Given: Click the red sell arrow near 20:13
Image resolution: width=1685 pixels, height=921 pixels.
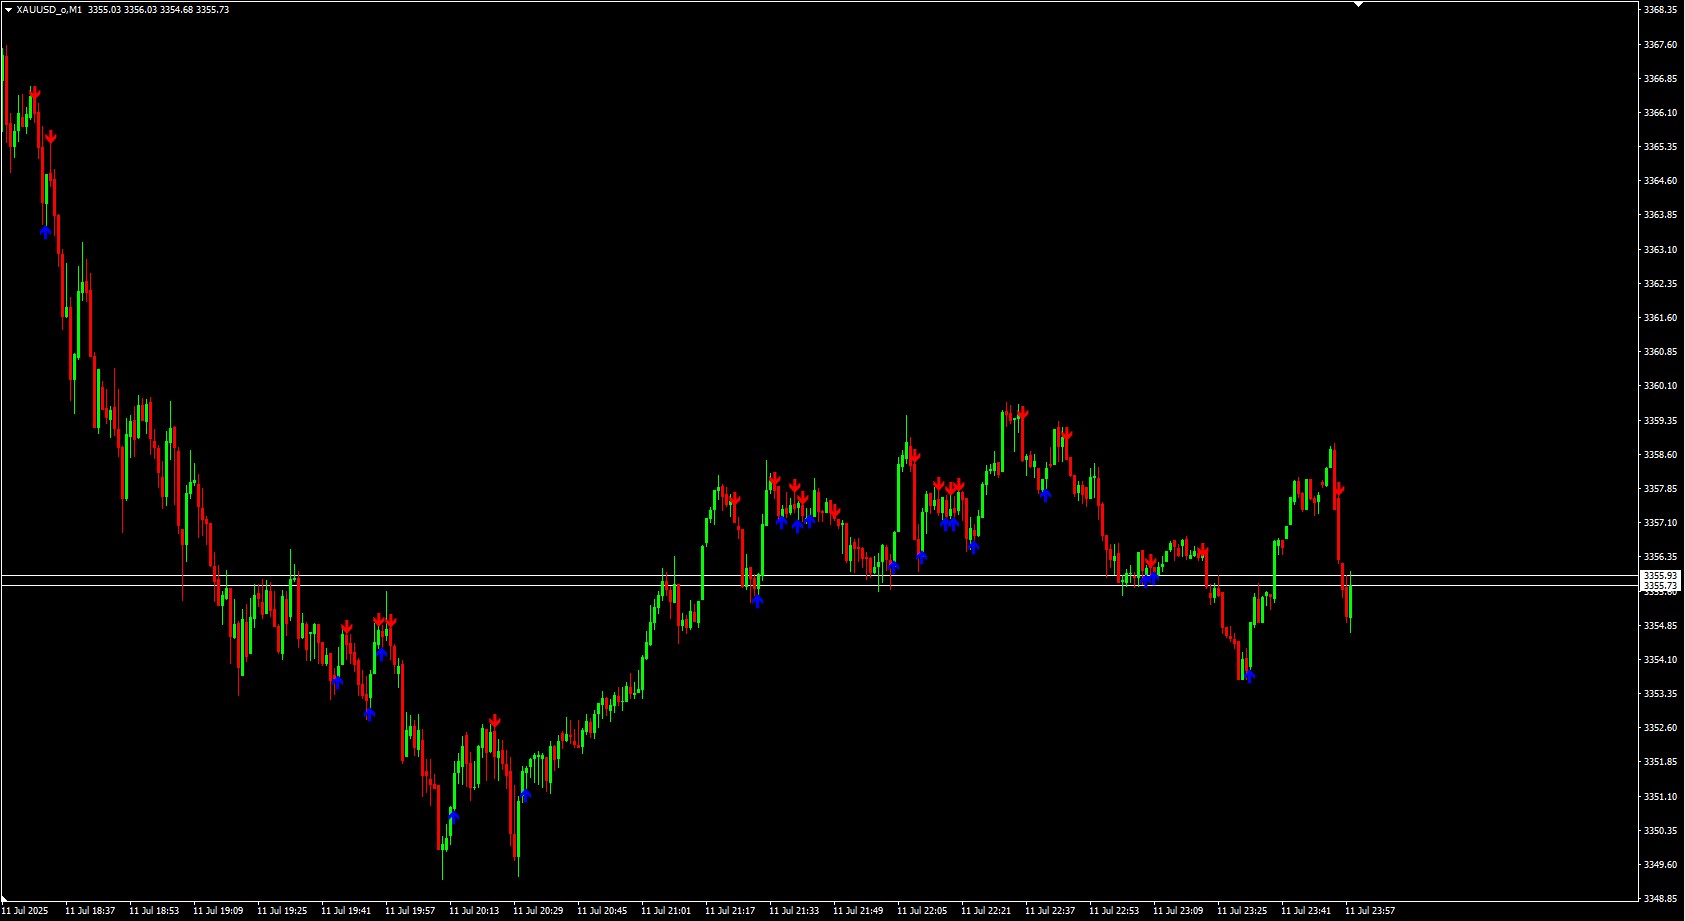Looking at the screenshot, I should click(x=495, y=721).
